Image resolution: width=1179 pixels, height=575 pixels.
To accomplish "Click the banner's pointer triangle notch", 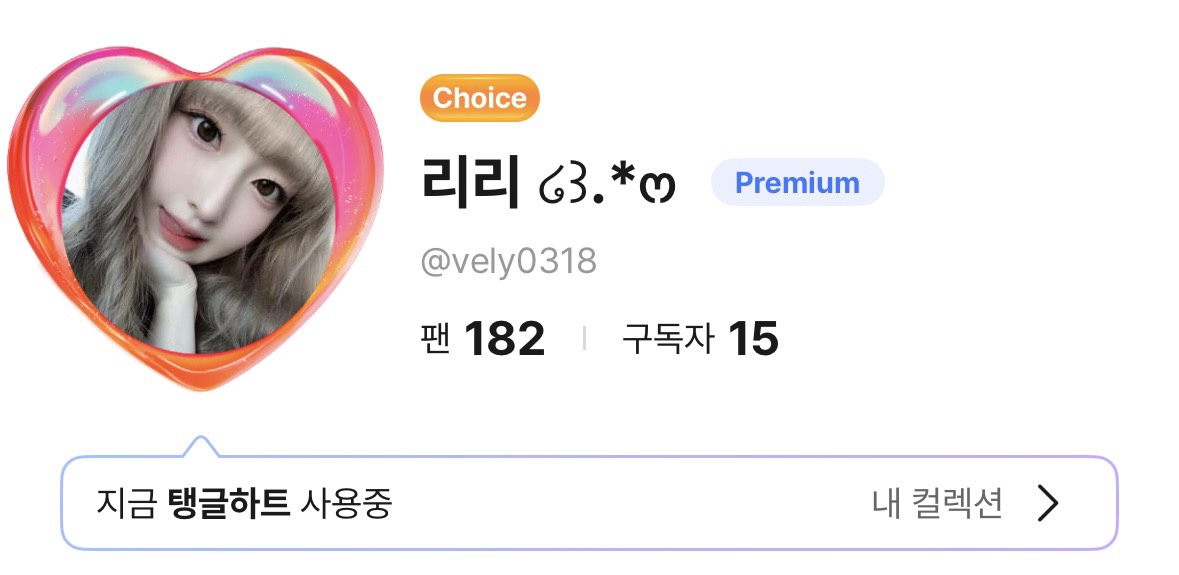I will click(x=201, y=446).
